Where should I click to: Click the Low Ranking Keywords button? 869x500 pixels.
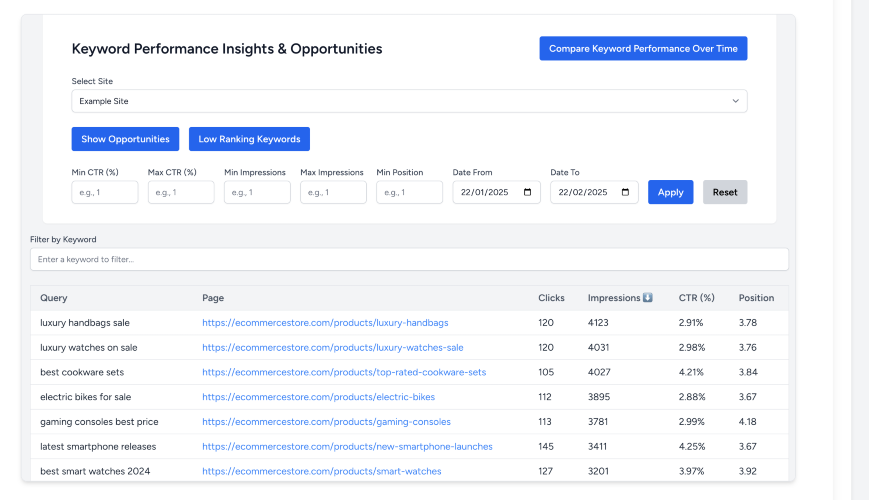point(249,139)
